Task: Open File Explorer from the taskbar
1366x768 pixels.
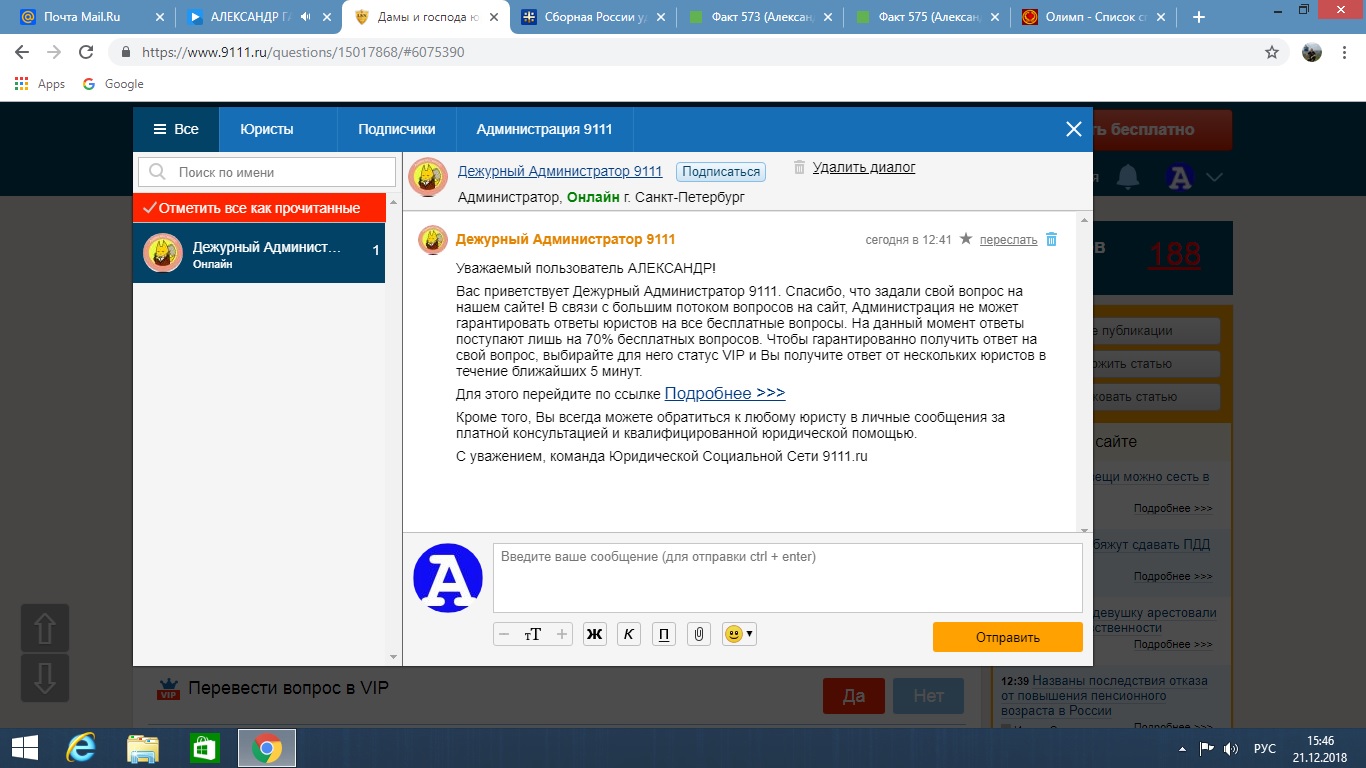Action: (142, 748)
